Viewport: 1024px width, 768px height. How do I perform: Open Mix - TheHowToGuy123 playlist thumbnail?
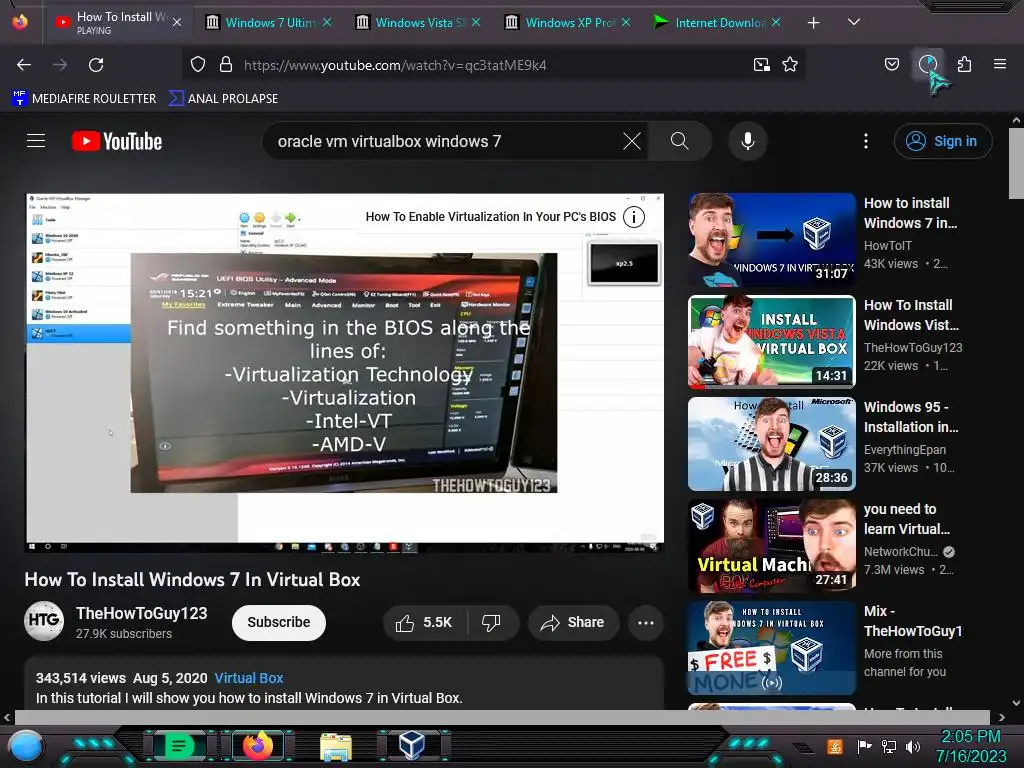click(x=772, y=648)
